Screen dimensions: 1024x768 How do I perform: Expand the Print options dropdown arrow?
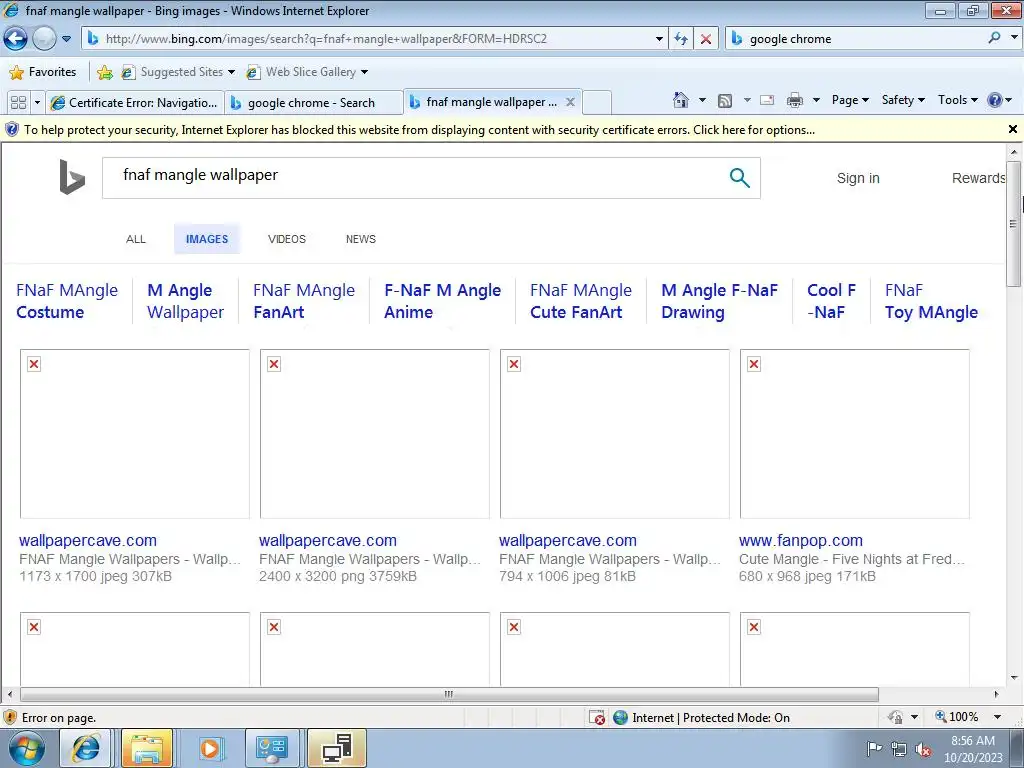[816, 100]
